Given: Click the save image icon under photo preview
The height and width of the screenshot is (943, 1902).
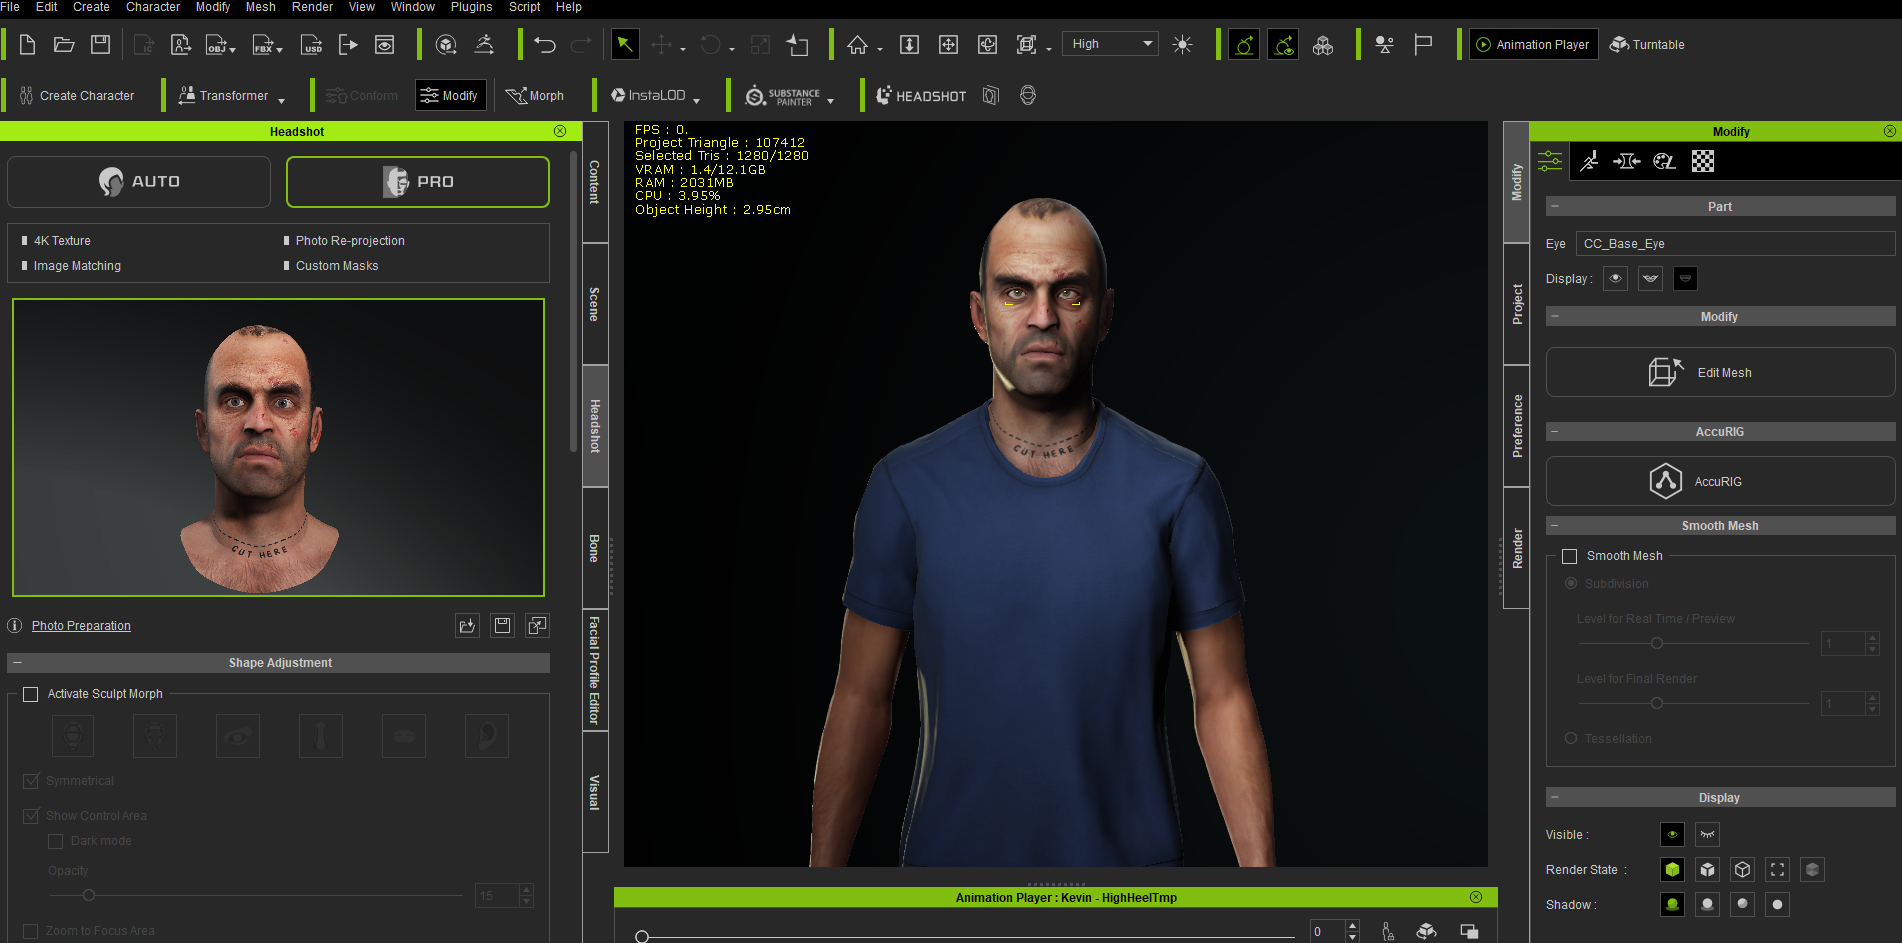Looking at the screenshot, I should pyautogui.click(x=503, y=626).
